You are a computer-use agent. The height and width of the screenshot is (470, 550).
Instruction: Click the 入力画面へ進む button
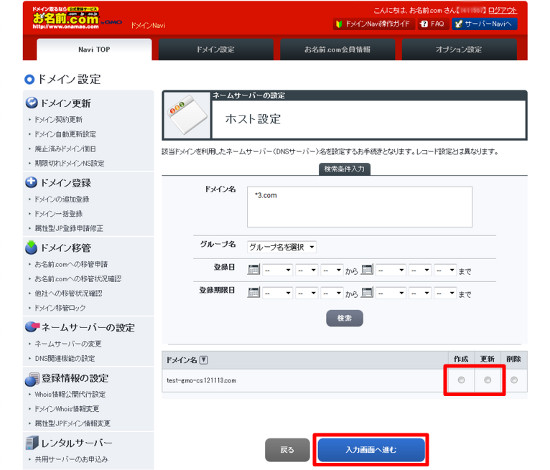pos(371,450)
